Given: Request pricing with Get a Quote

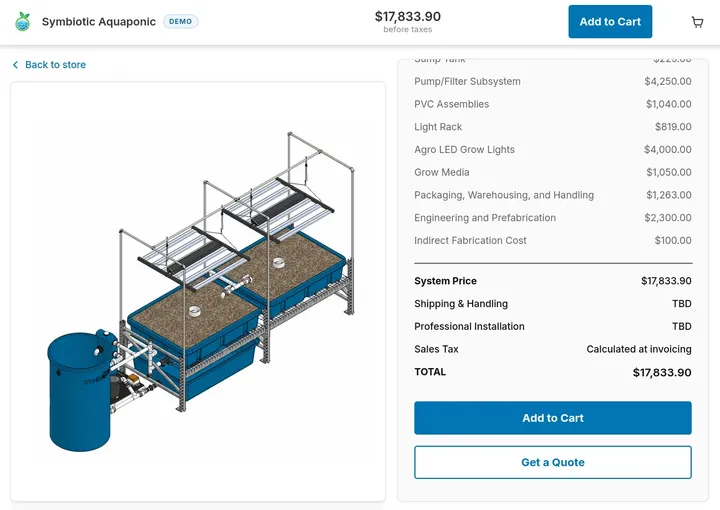Looking at the screenshot, I should 552,462.
